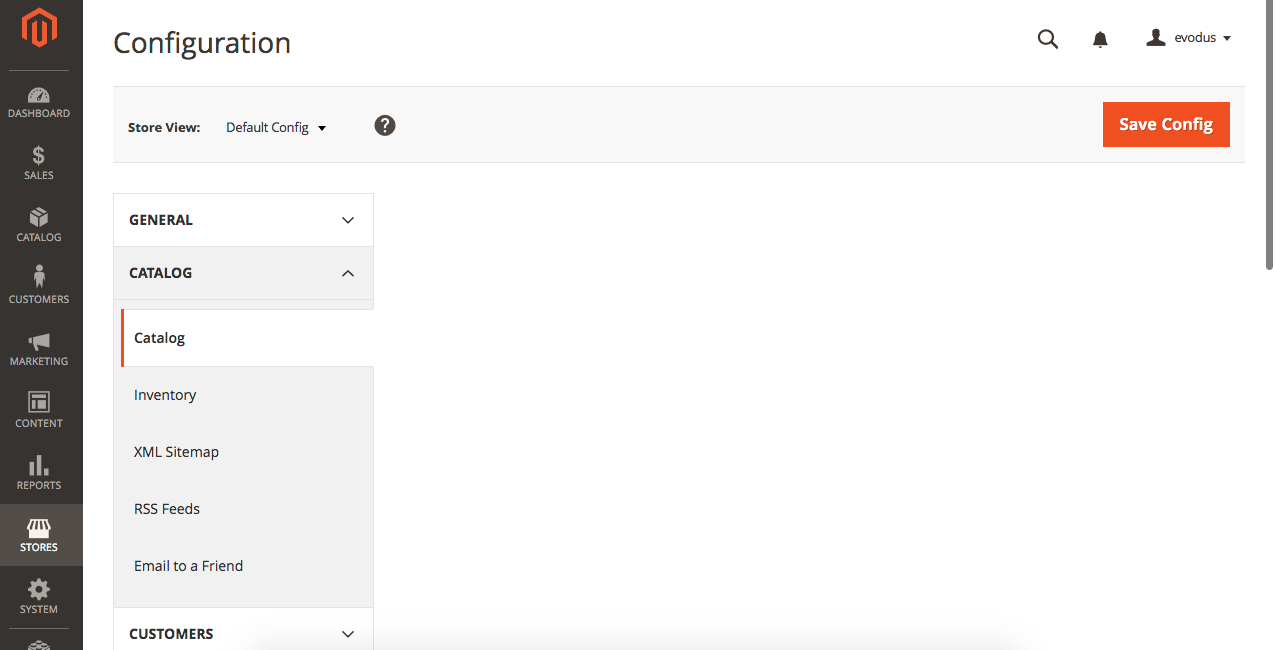Expand the CUSTOMERS configuration section
The width and height of the screenshot is (1275, 650).
point(243,633)
